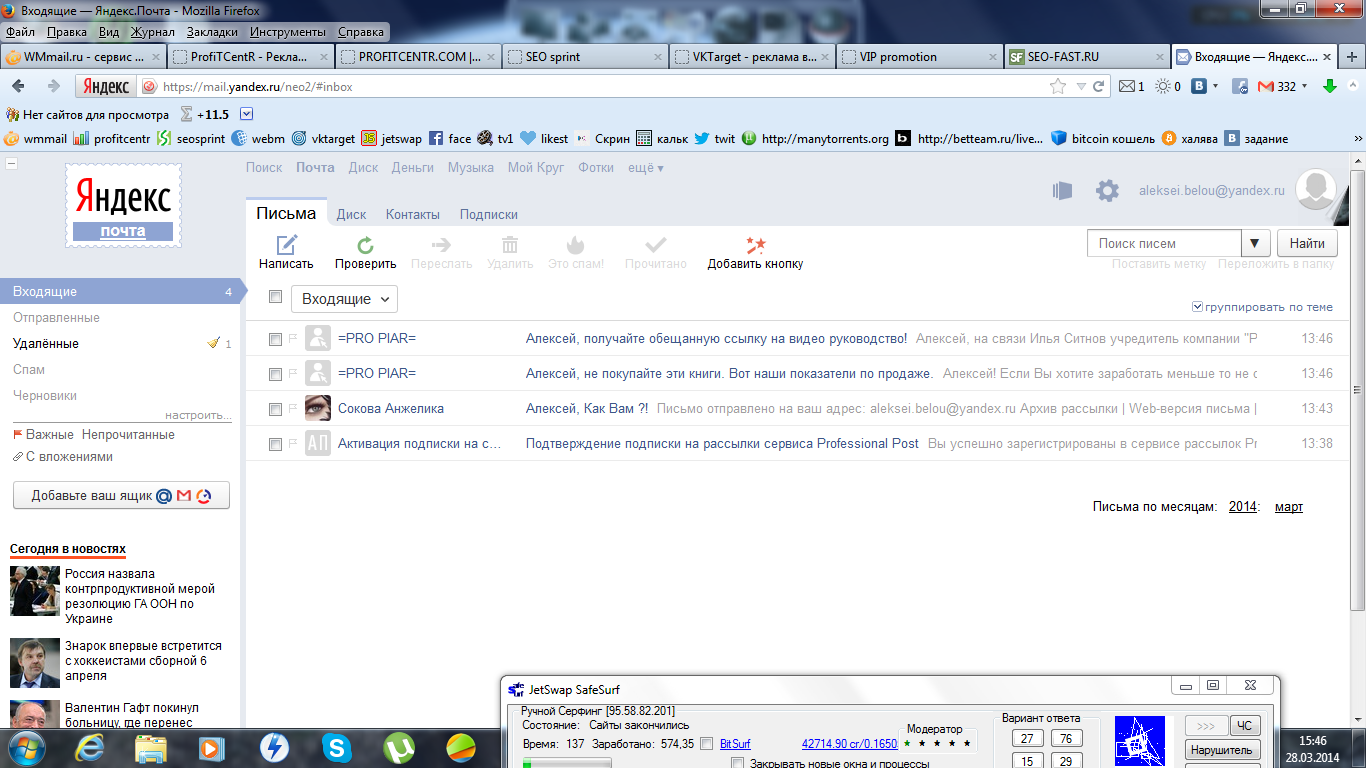This screenshot has height=768, width=1366.
Task: Click the настроить folders link
Action: [x=198, y=415]
